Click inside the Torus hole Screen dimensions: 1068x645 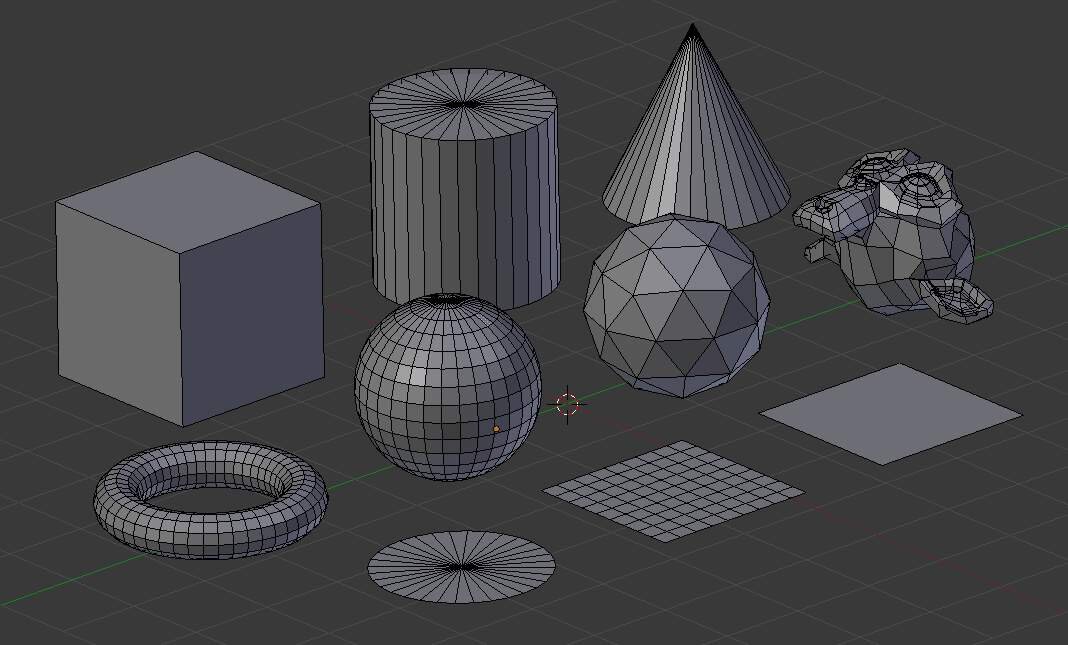(x=210, y=498)
